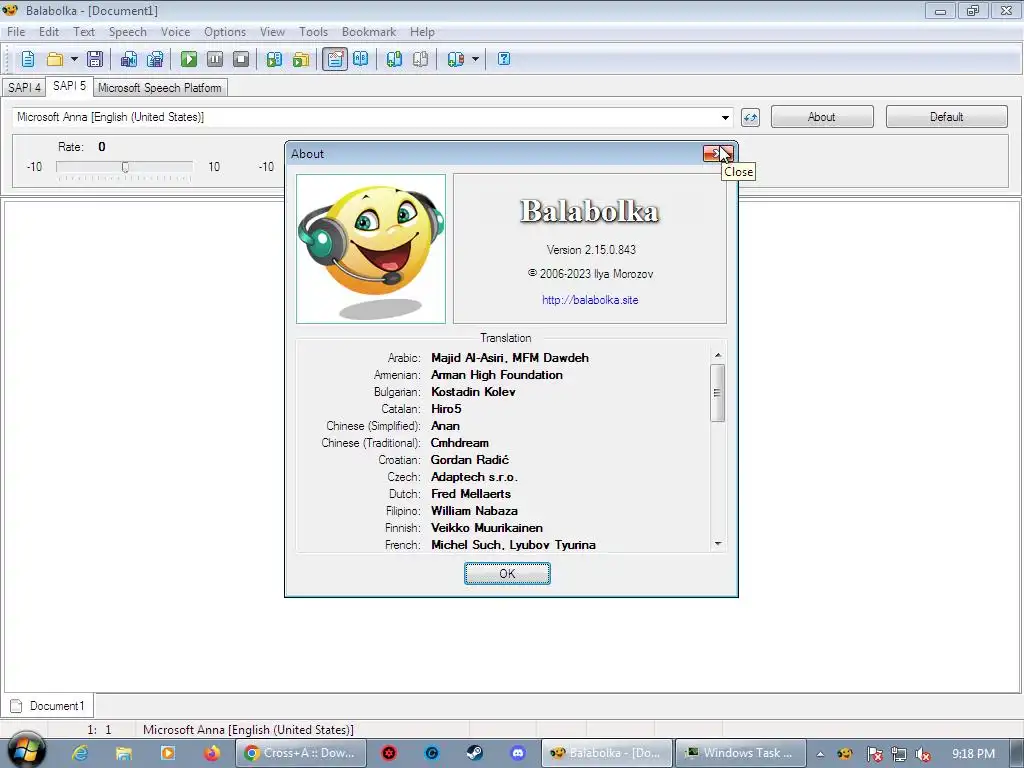Viewport: 1024px width, 768px height.
Task: Switch to the Microsoft Speech Platform tab
Action: tap(160, 88)
